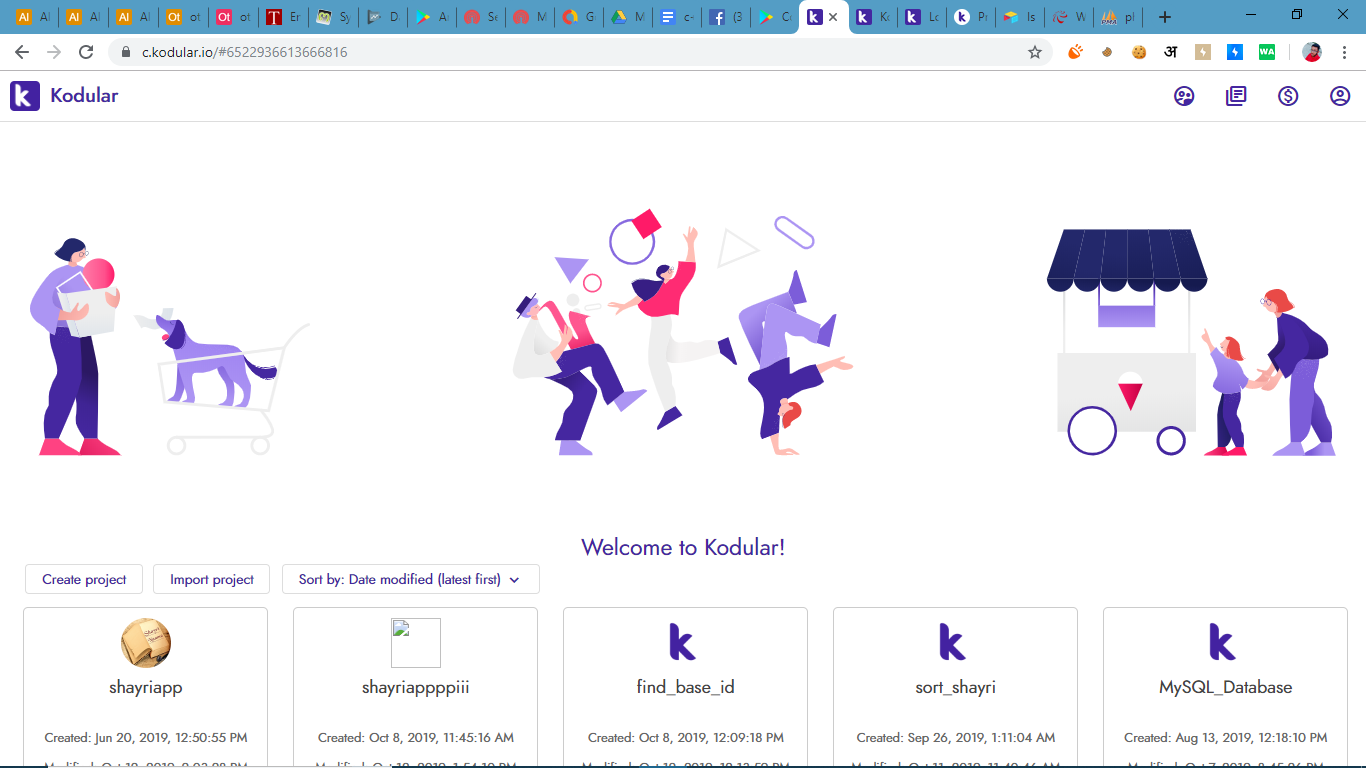1366x768 pixels.
Task: Expand the Sort by Date modified dropdown
Action: pos(411,579)
